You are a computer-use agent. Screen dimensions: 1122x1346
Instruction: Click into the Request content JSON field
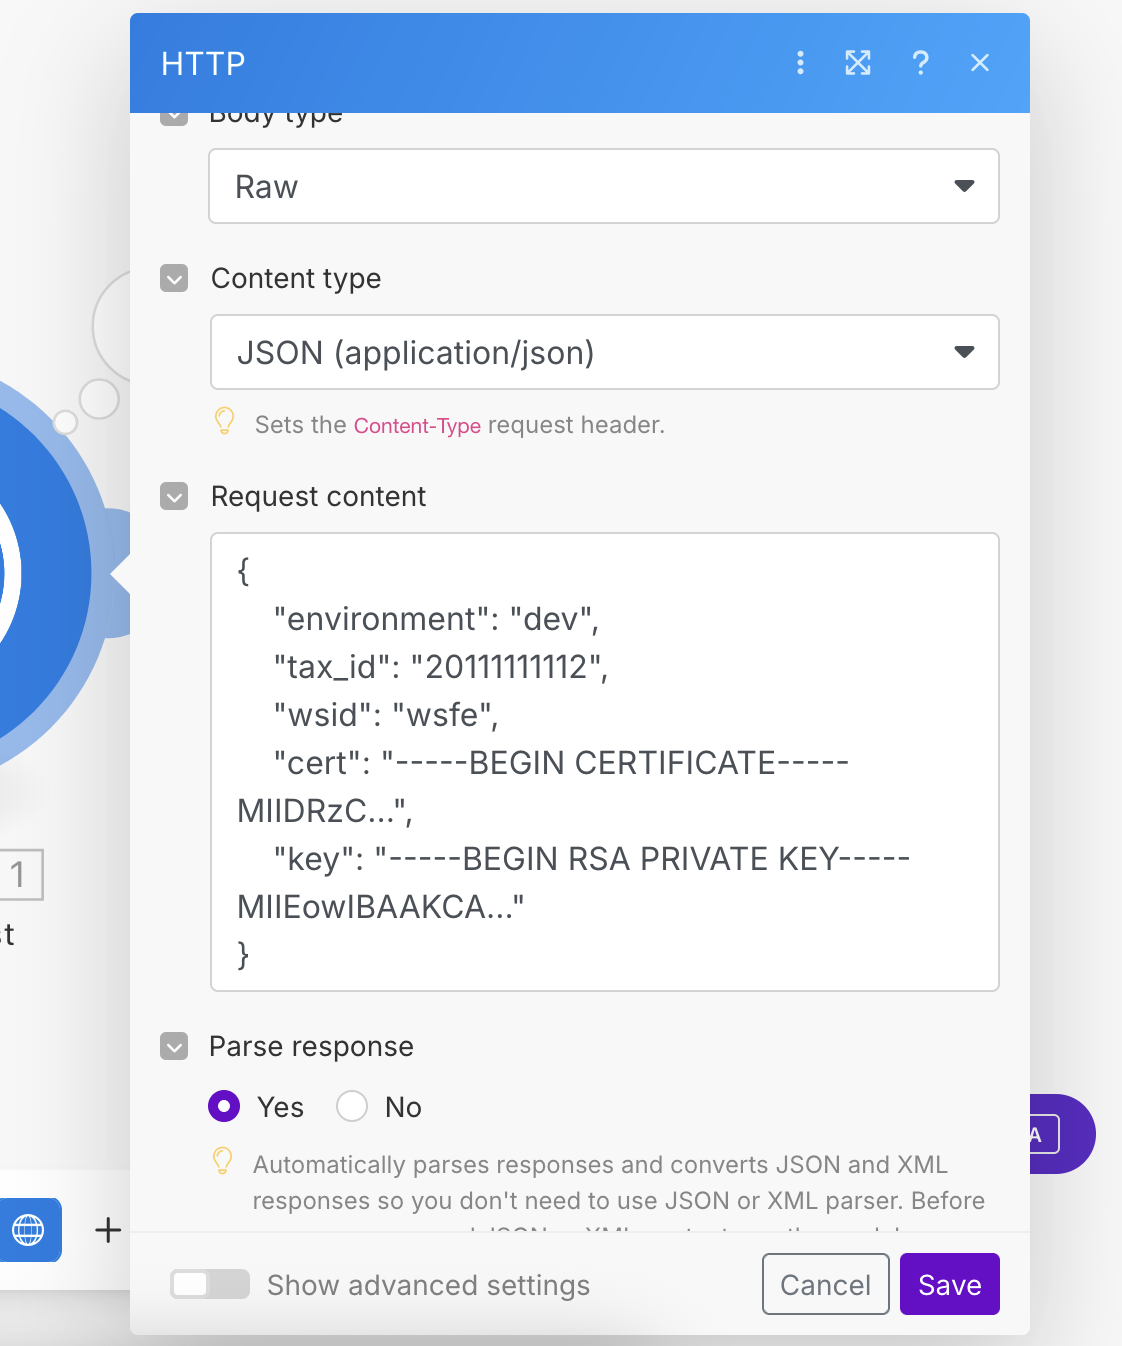(604, 761)
